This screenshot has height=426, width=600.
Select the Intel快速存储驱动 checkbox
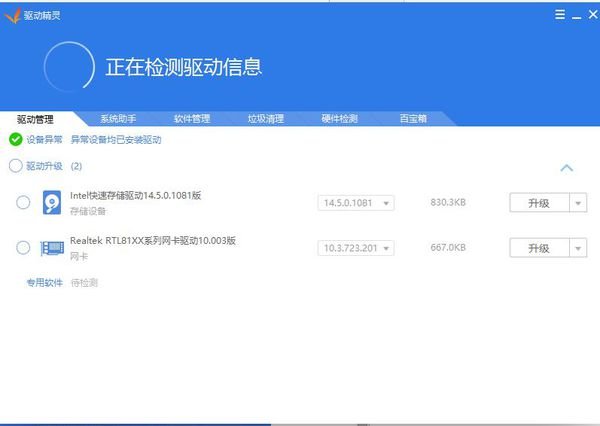click(x=23, y=202)
